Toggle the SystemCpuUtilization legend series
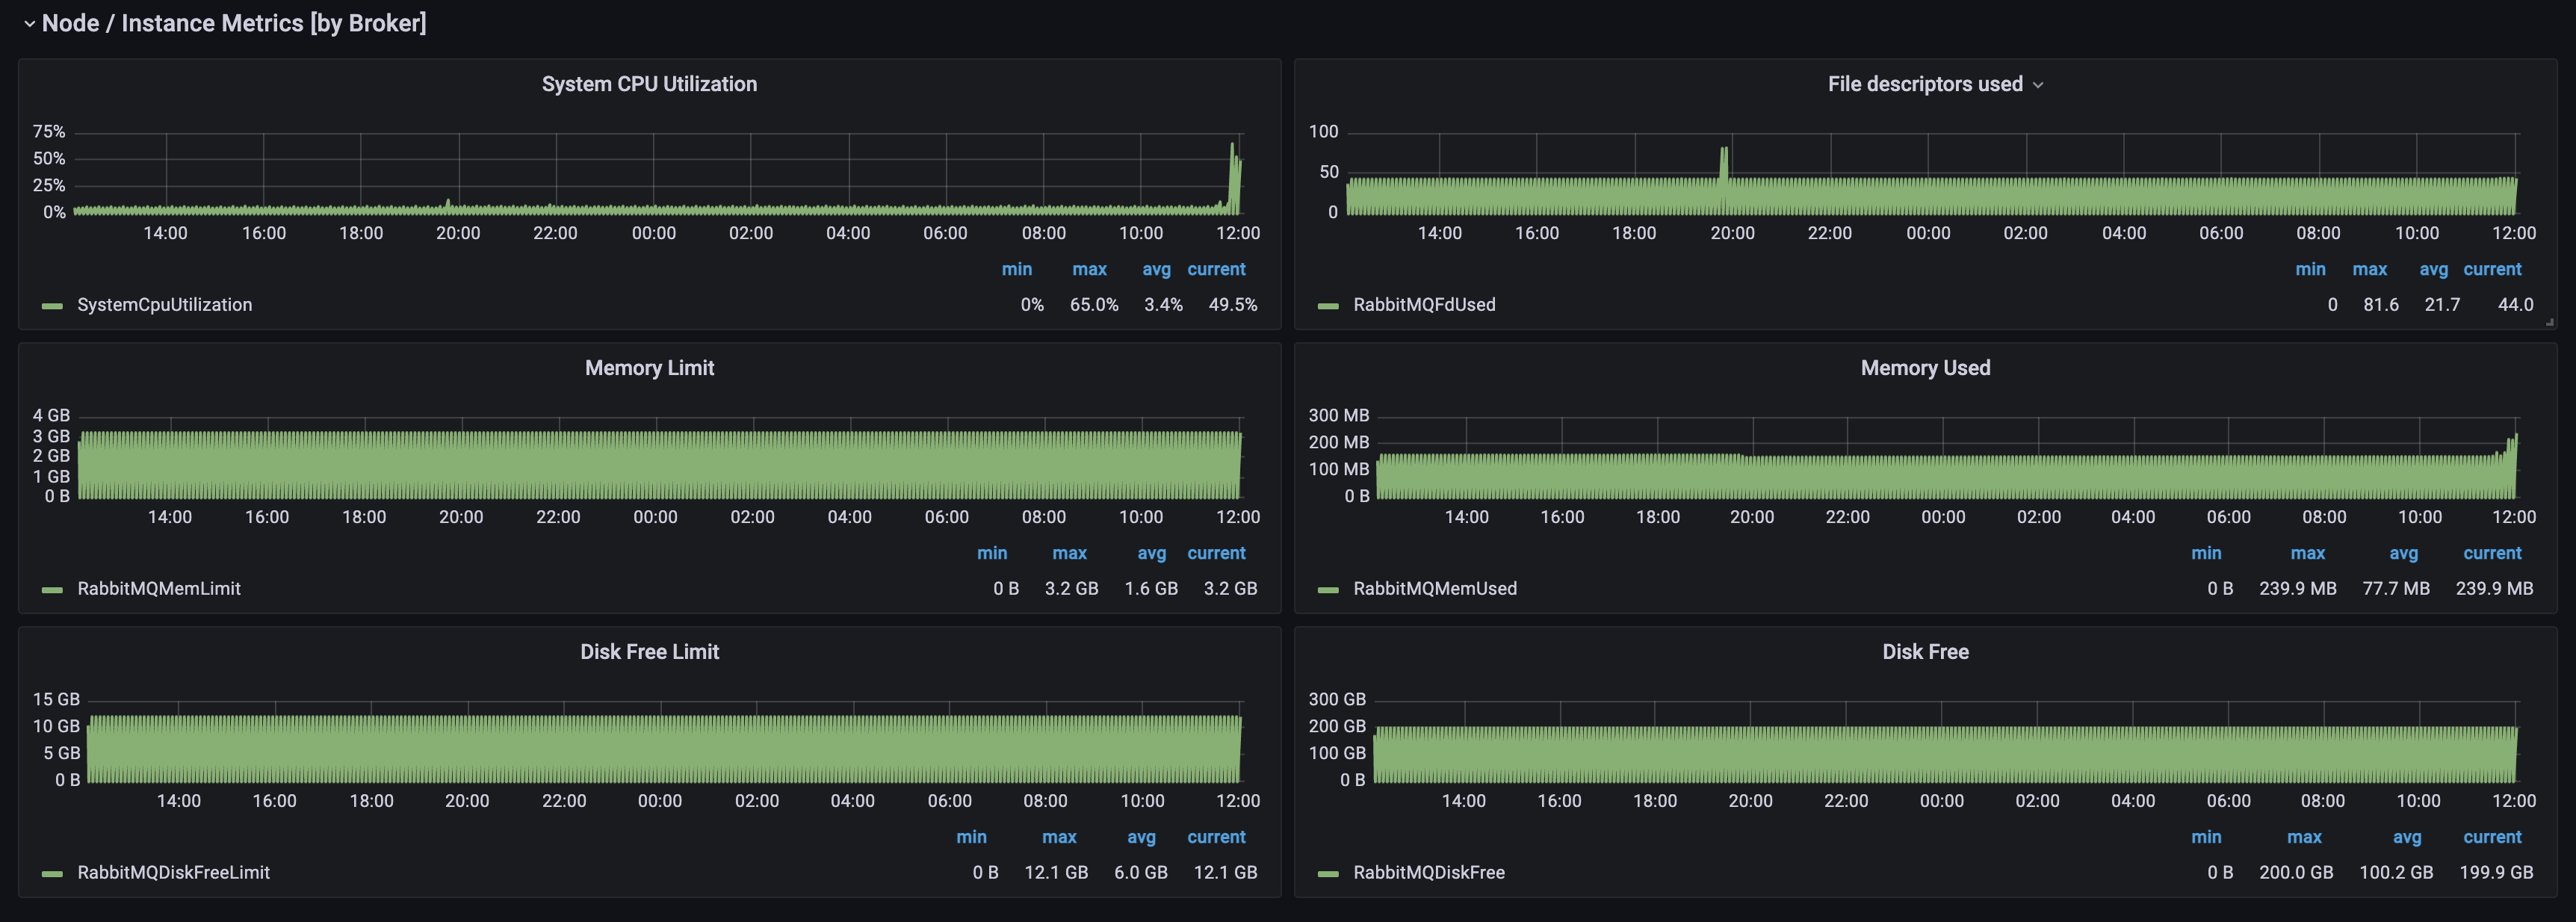This screenshot has height=922, width=2576. [164, 305]
